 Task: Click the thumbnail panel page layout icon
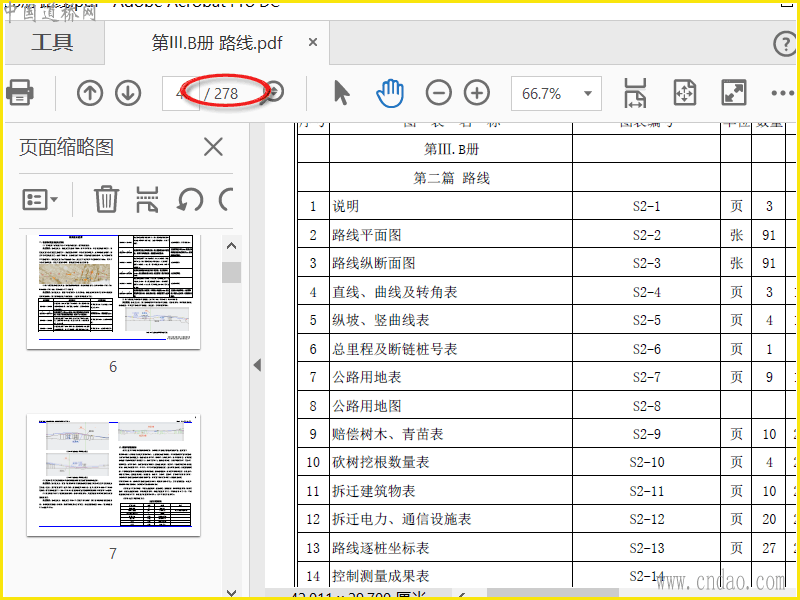(147, 199)
